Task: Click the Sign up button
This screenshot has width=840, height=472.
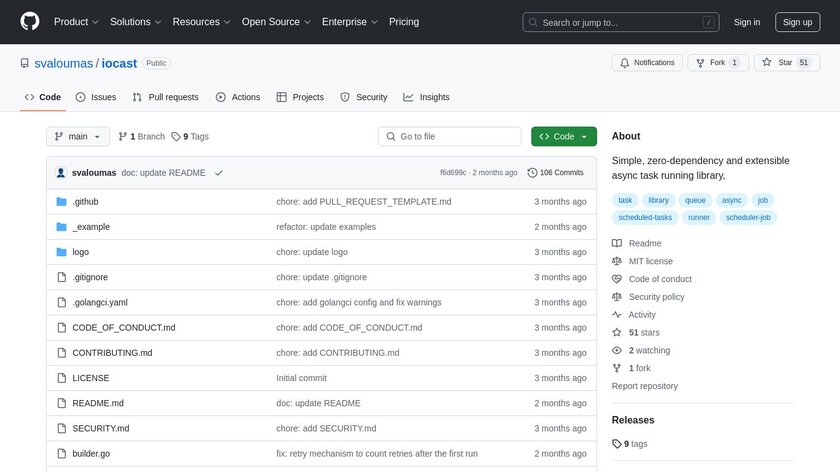Action: (x=797, y=22)
